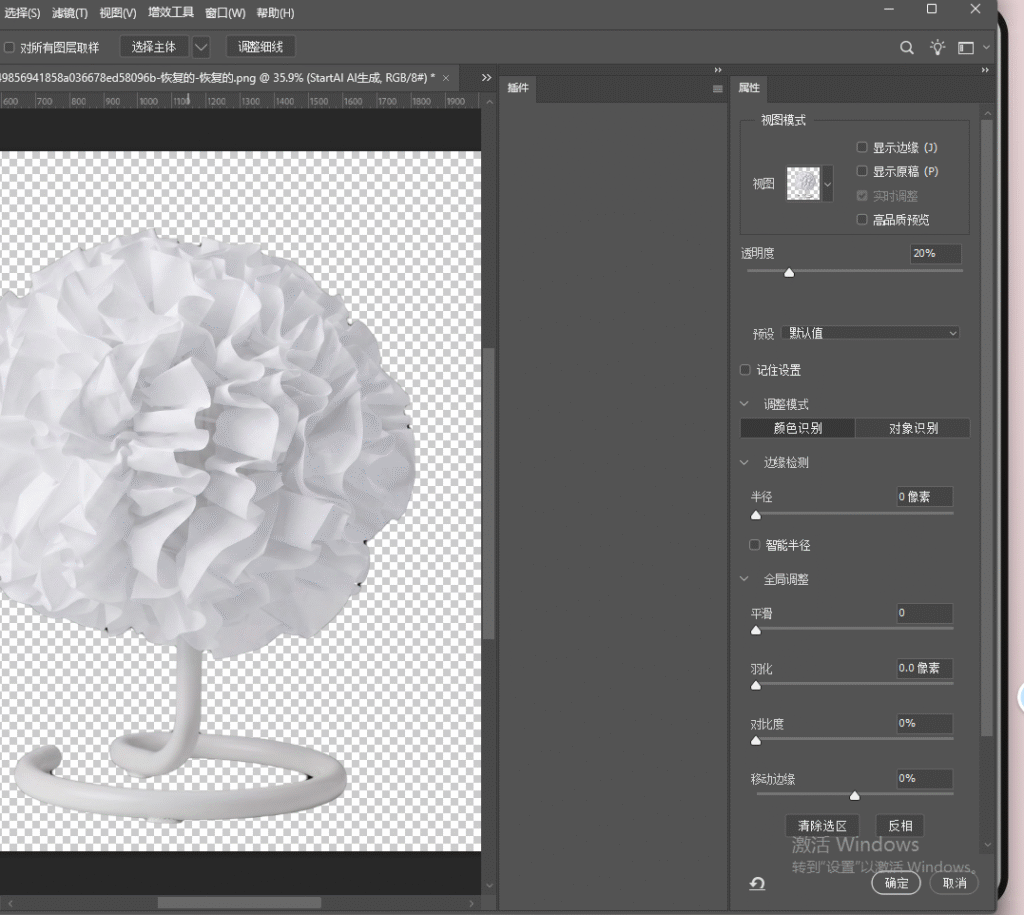The height and width of the screenshot is (915, 1024).
Task: Toggle 对所有图层取样 checkbox
Action: click(9, 47)
